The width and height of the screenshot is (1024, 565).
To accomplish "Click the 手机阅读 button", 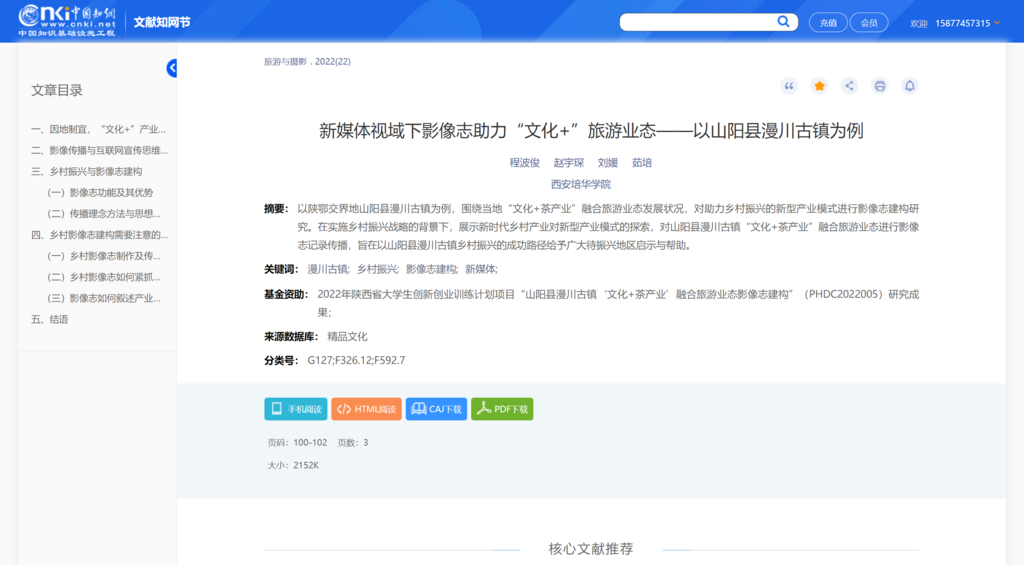I will [x=296, y=409].
